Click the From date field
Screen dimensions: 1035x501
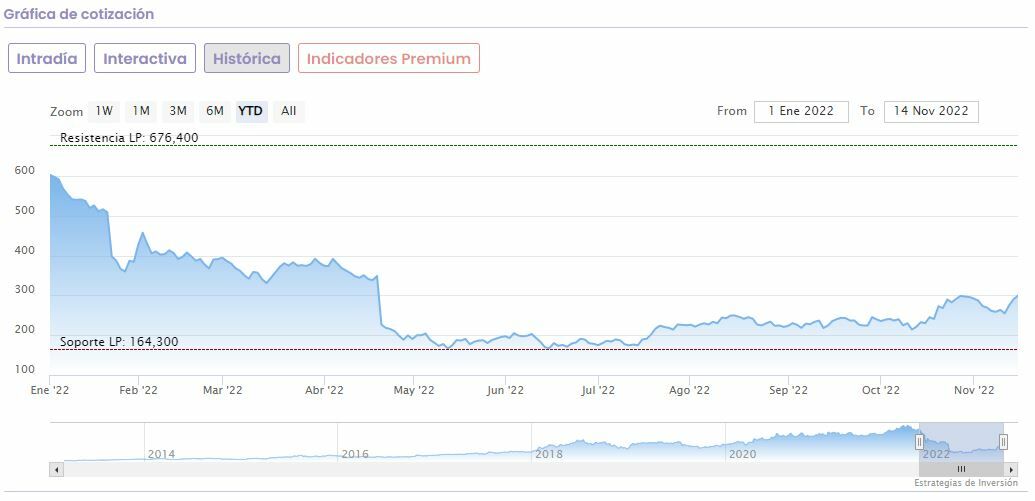pyautogui.click(x=801, y=111)
